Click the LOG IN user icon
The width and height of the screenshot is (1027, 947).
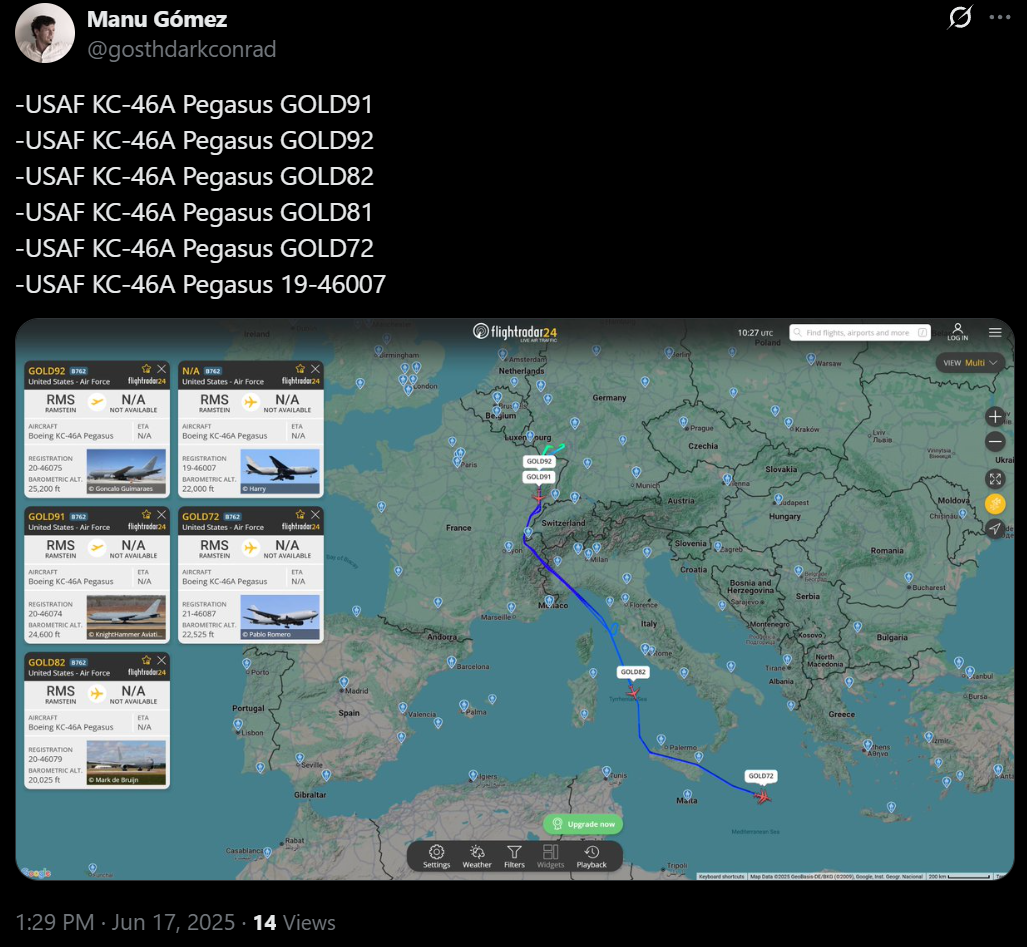click(x=957, y=331)
